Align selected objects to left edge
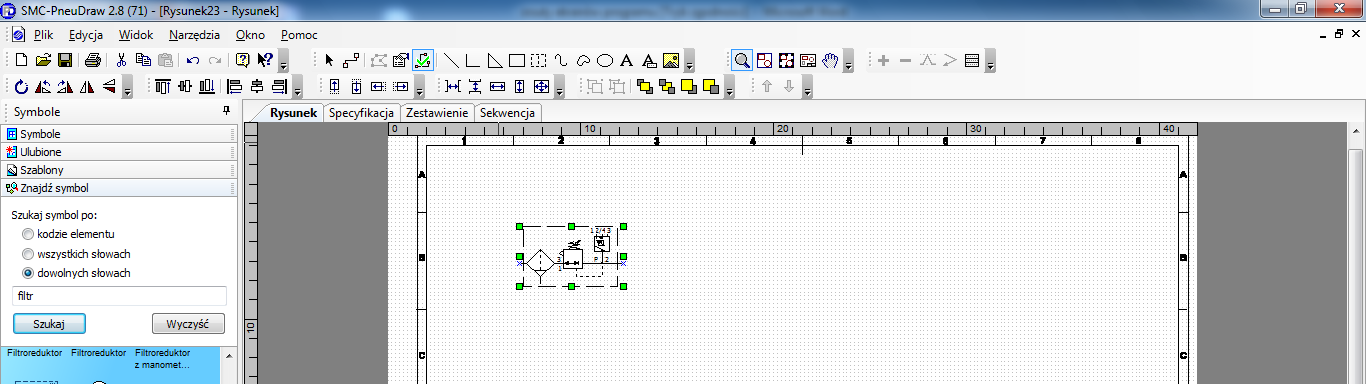1366x384 pixels. [x=235, y=86]
